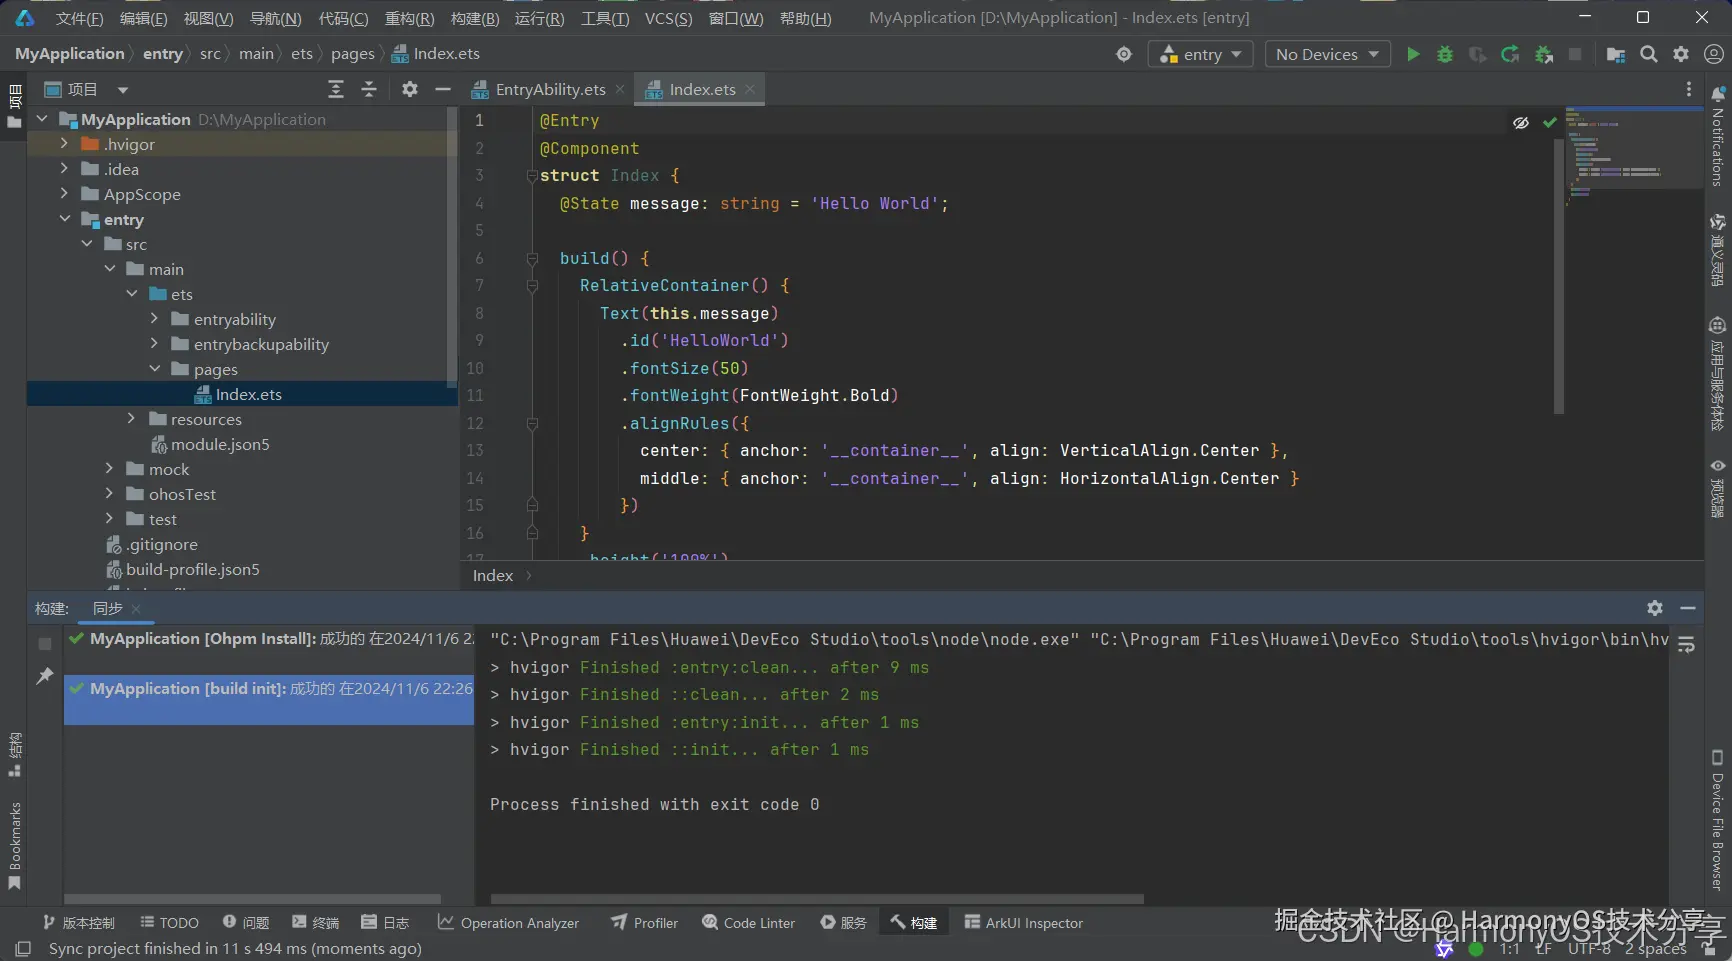1732x961 pixels.
Task: Click the Search Everywhere magnifier icon
Action: (x=1649, y=54)
